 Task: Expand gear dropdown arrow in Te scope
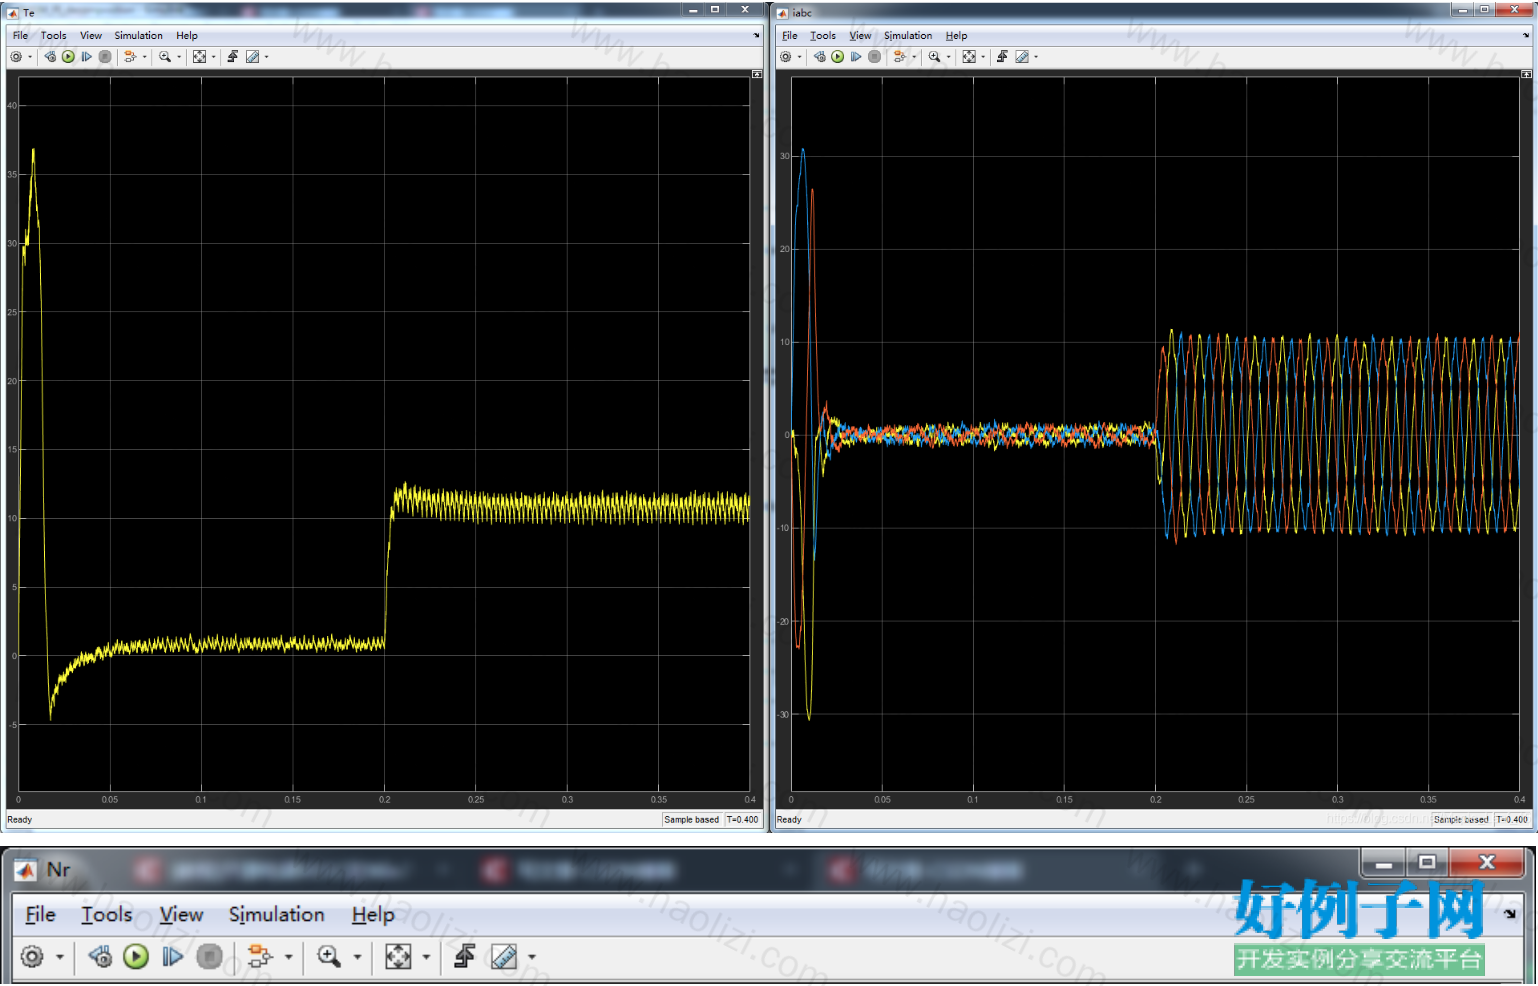point(30,57)
